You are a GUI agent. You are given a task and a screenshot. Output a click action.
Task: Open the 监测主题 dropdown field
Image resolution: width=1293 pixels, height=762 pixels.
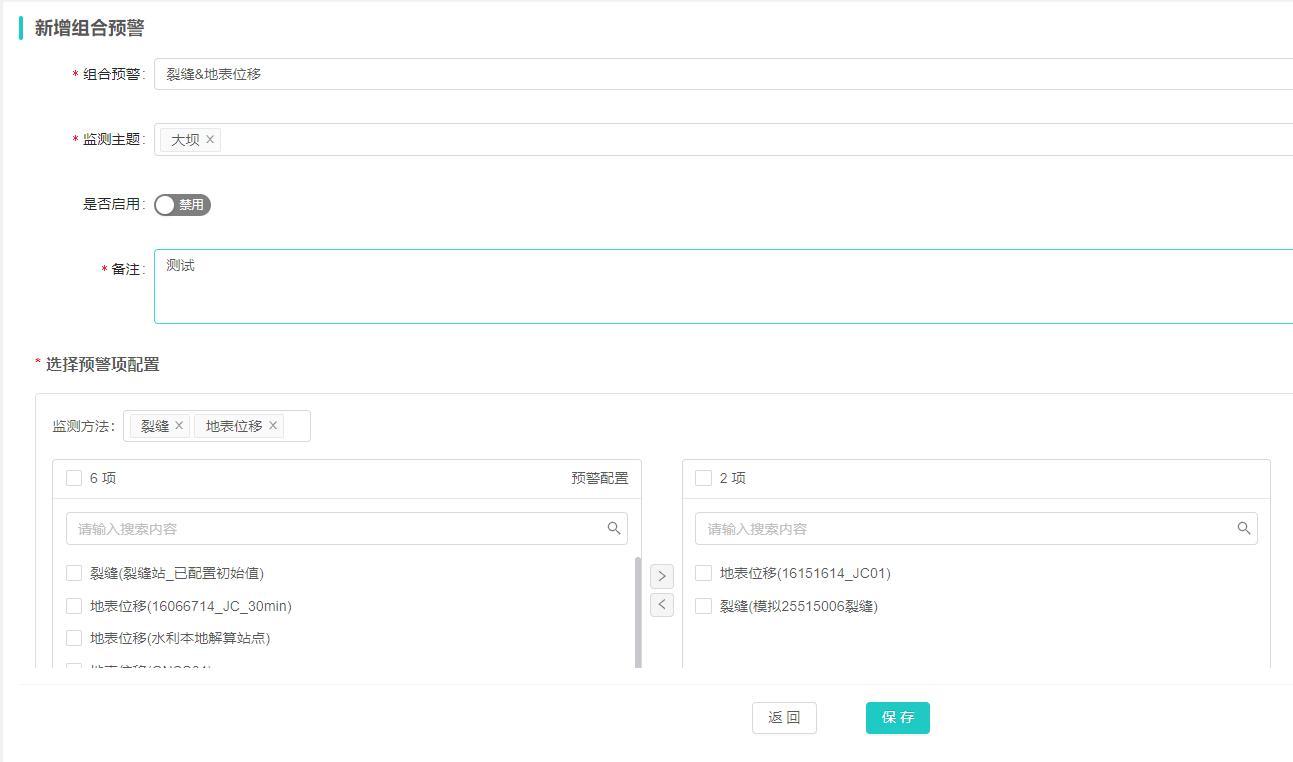coord(700,140)
